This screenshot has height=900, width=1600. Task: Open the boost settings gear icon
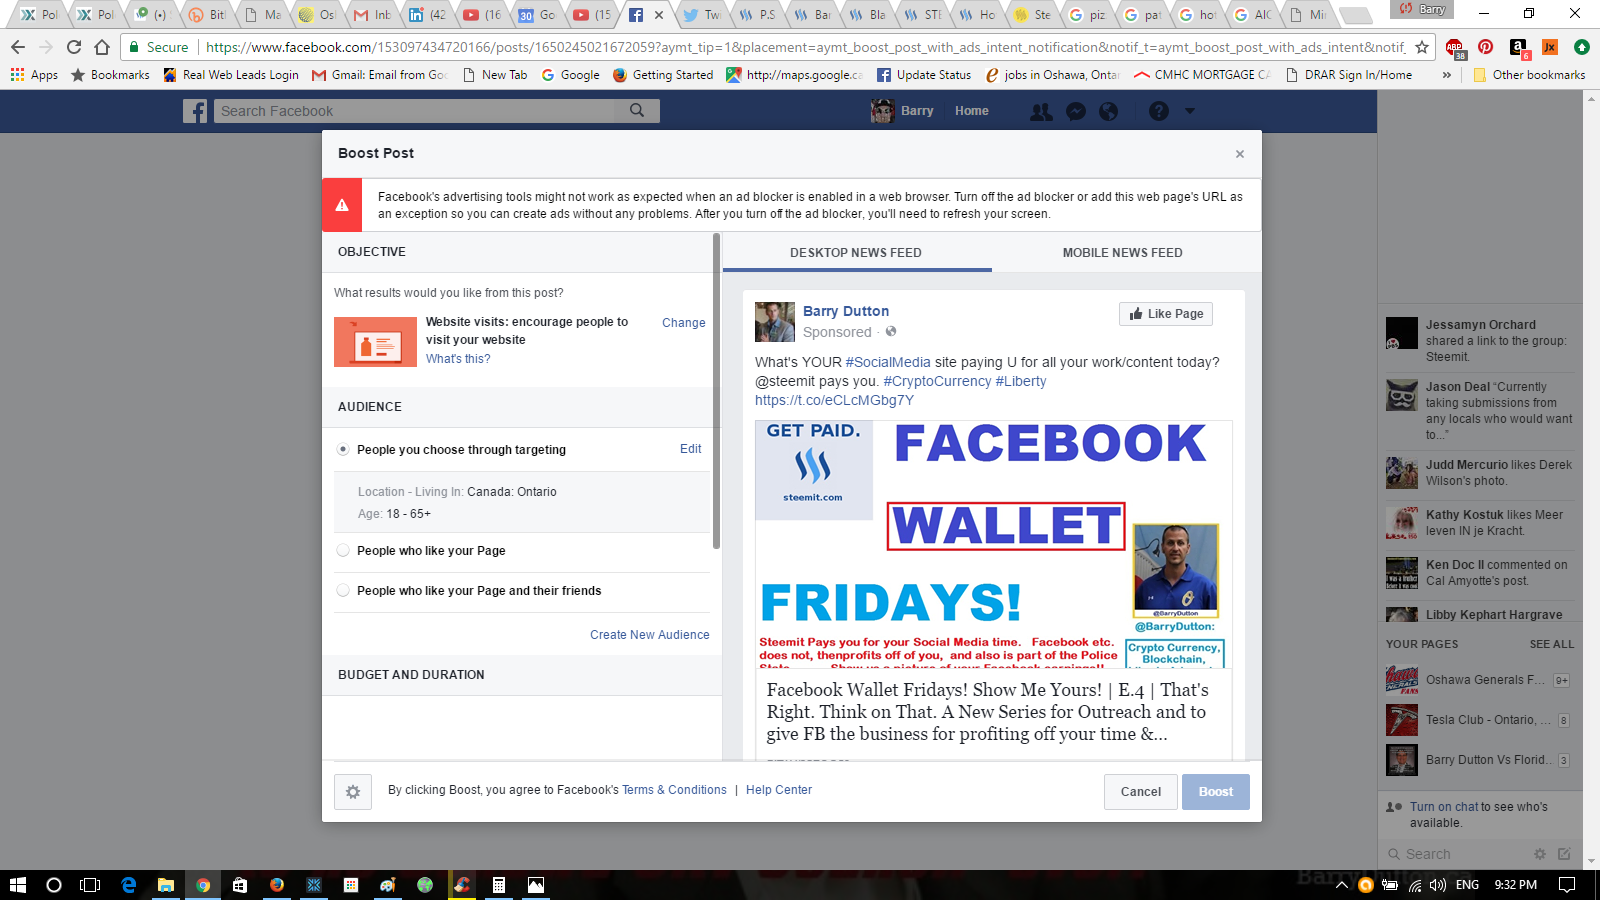click(x=353, y=792)
